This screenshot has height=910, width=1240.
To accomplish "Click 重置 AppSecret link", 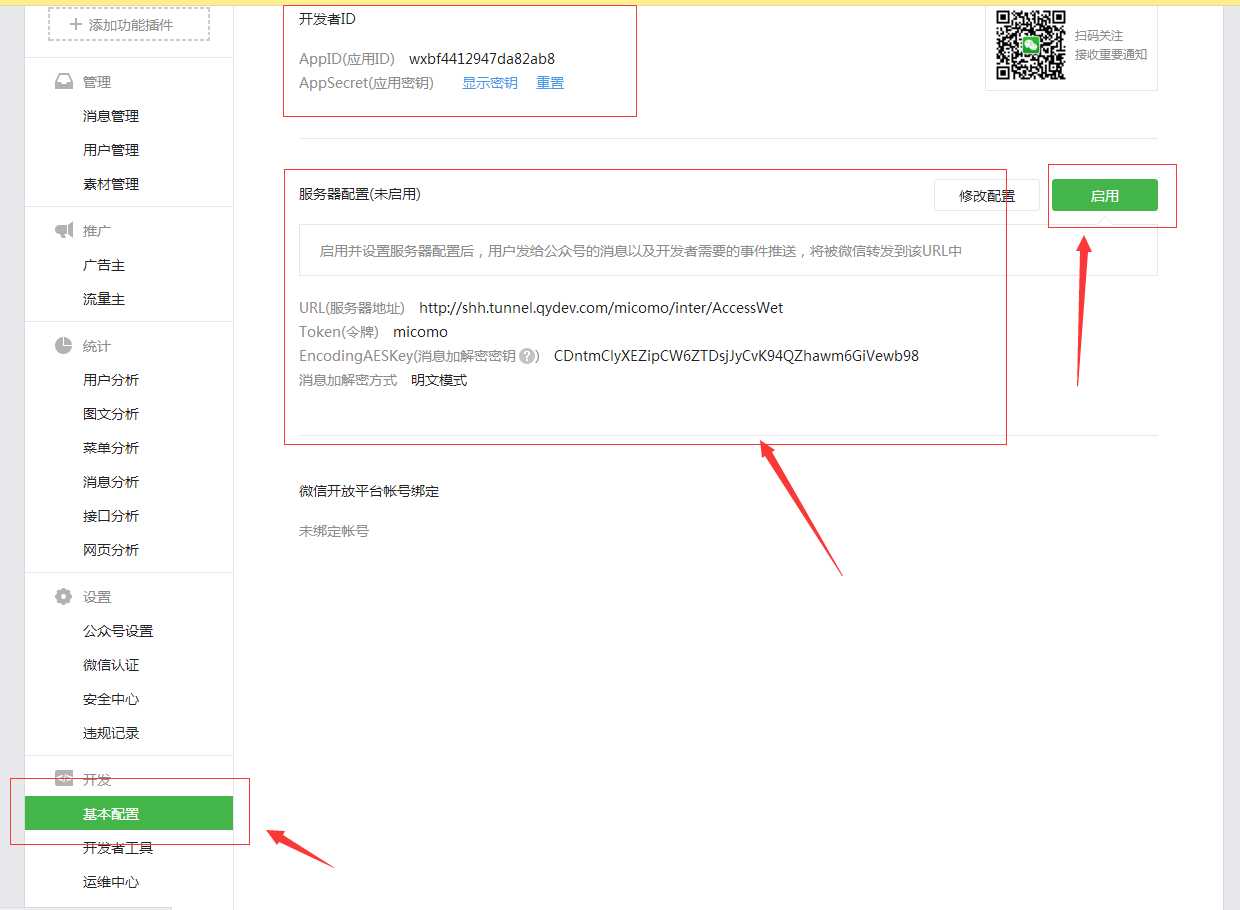I will 550,83.
